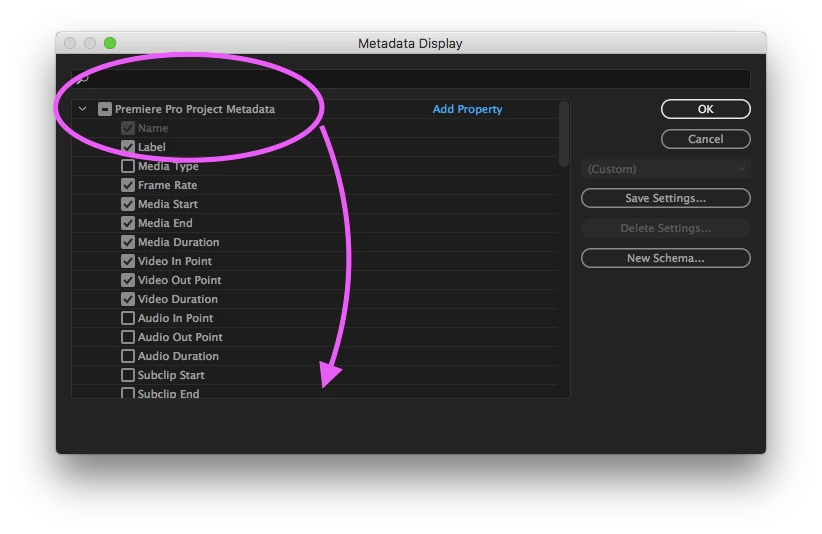The width and height of the screenshot is (822, 534).
Task: Enable the Audio Duration checkbox
Action: (128, 356)
